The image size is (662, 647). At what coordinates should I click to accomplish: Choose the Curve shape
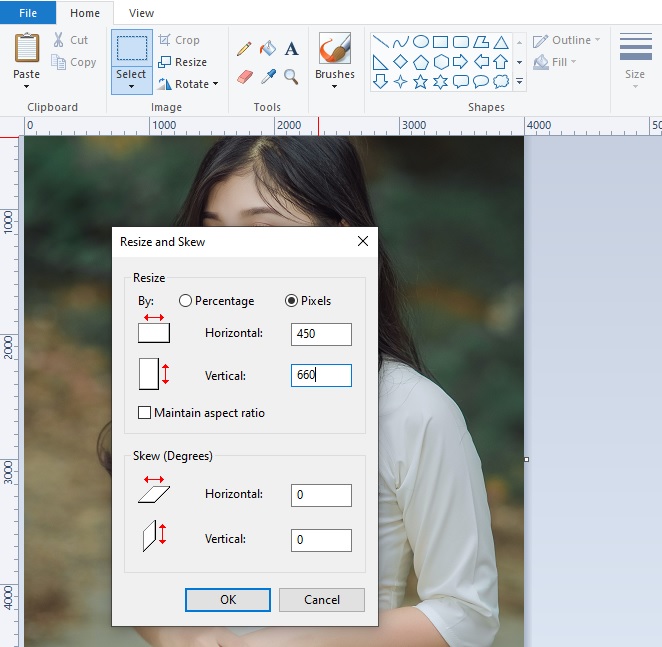pyautogui.click(x=400, y=42)
